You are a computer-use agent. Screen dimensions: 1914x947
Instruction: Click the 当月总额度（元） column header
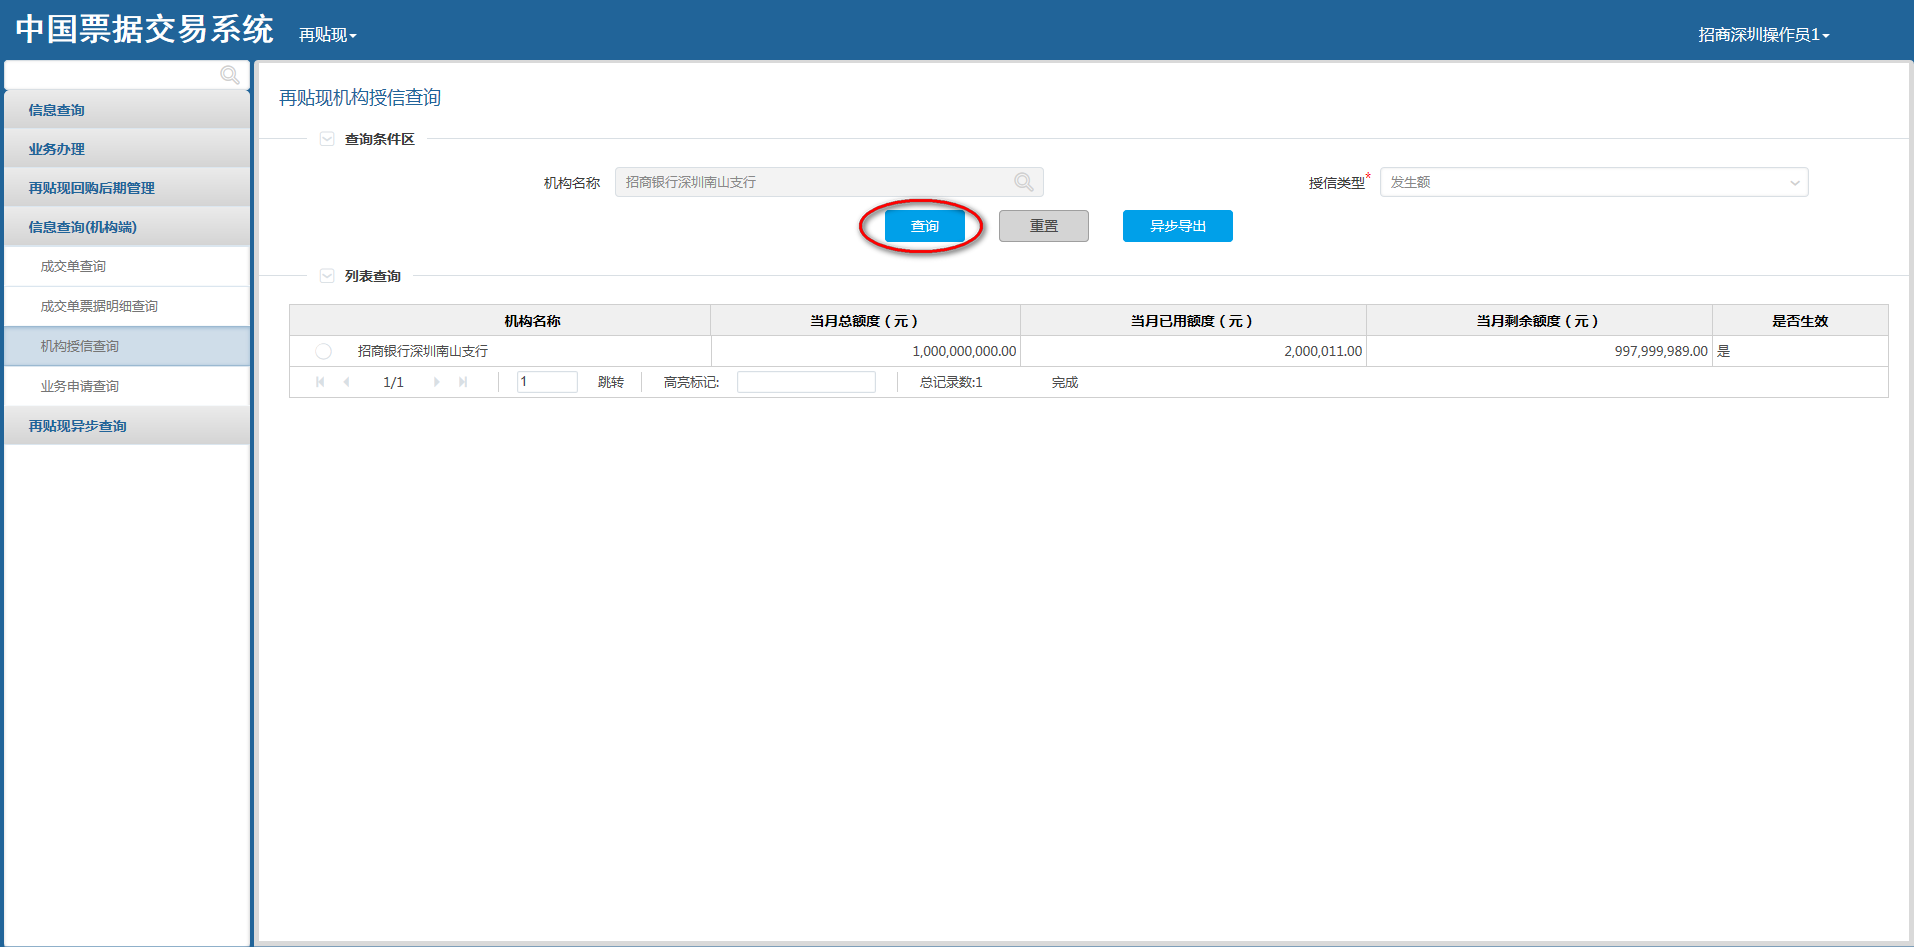pyautogui.click(x=866, y=321)
